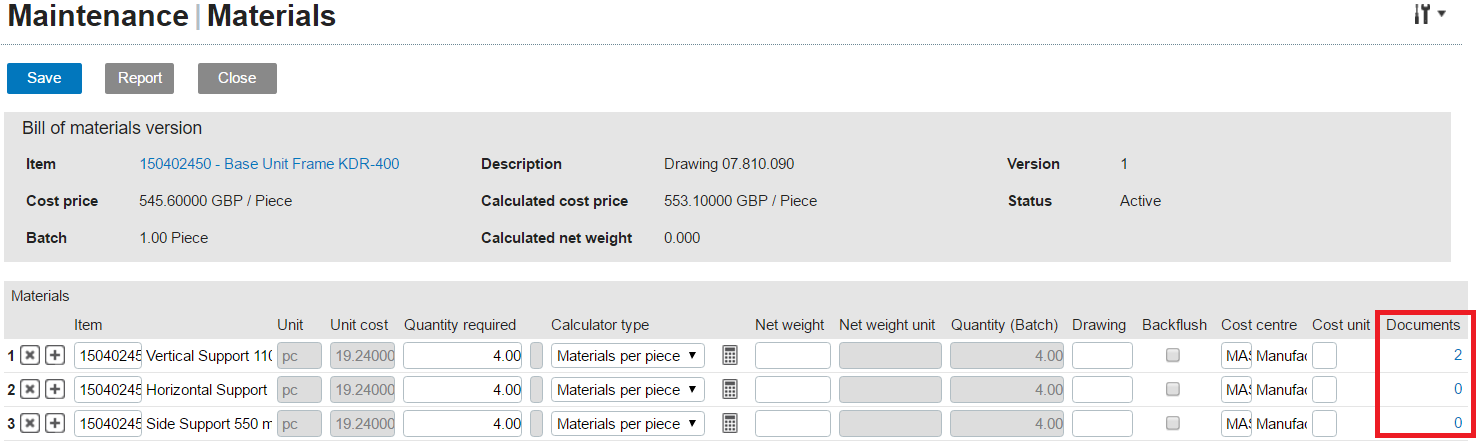
Task: Click the delete X icon on row 2
Action: tap(30, 390)
